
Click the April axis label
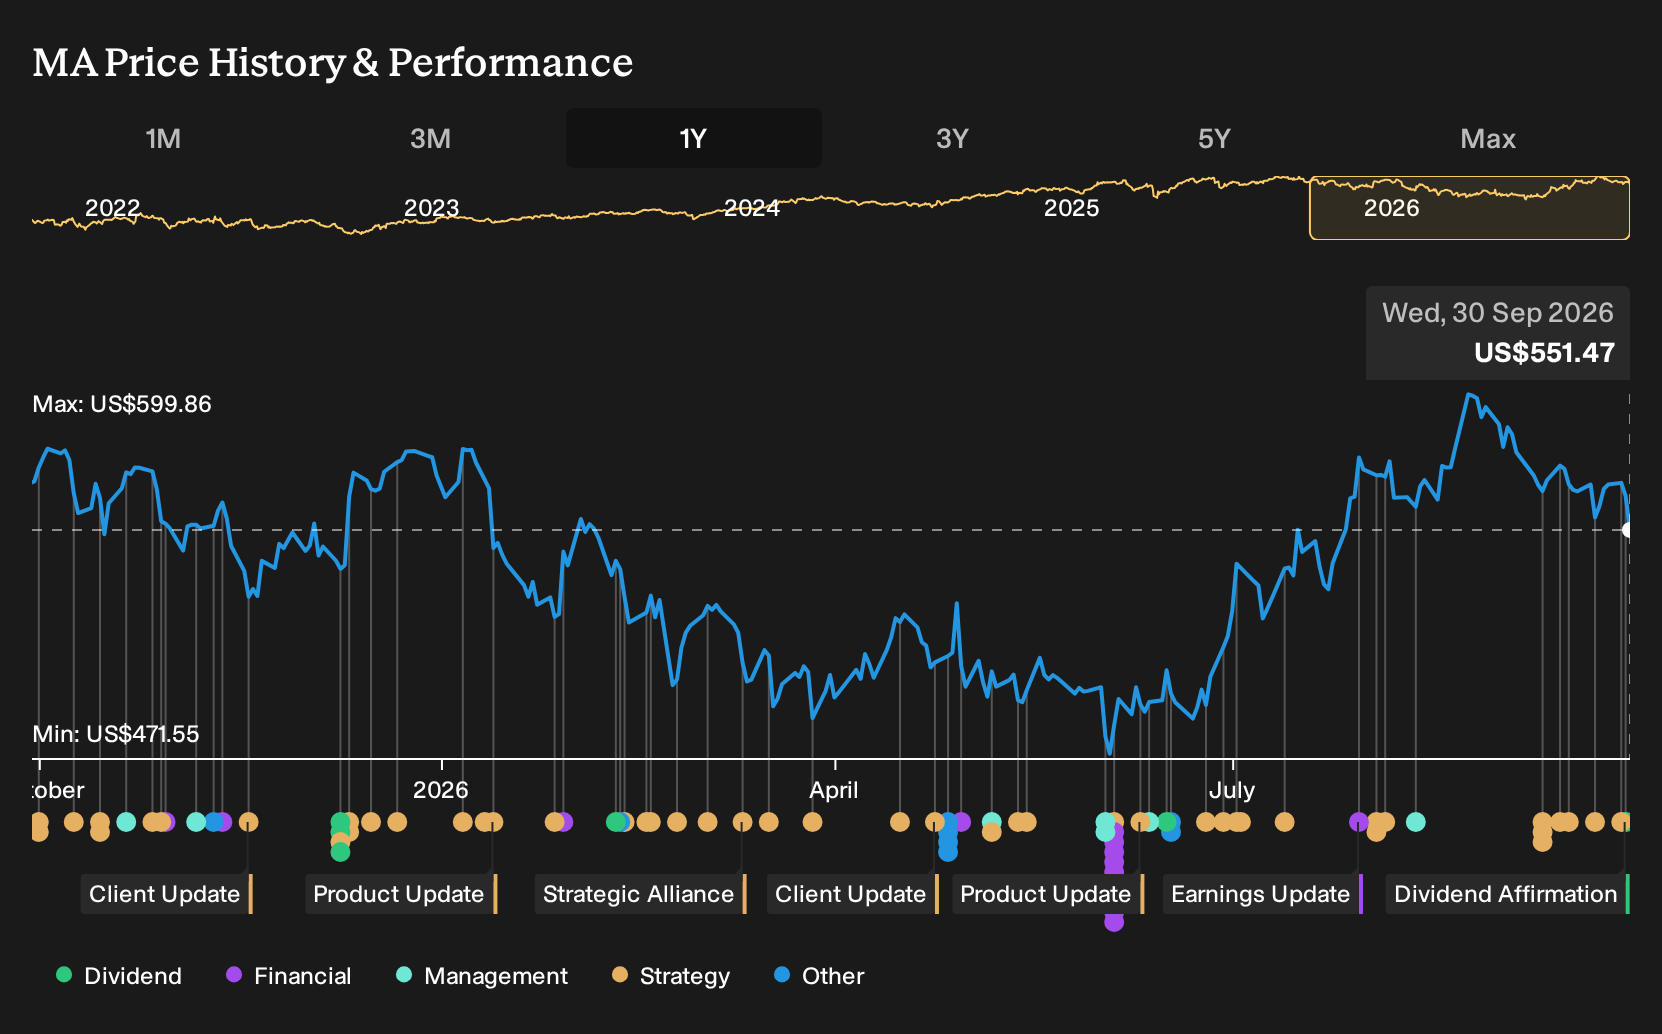pos(834,790)
